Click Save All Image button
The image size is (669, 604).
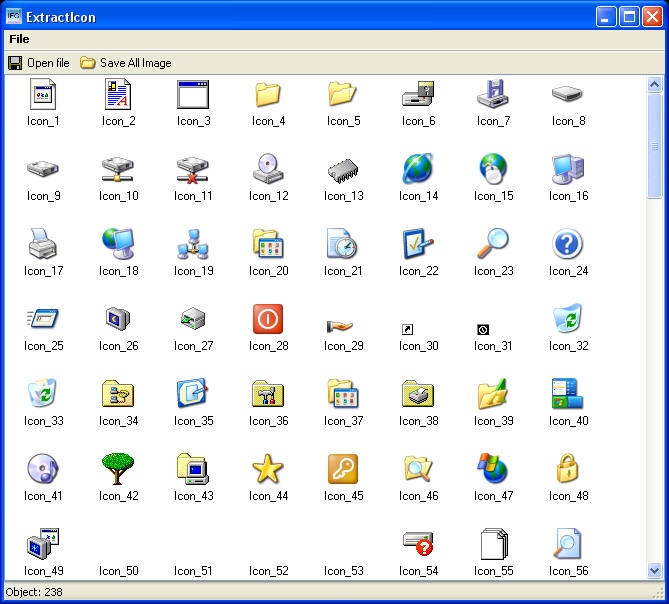pyautogui.click(x=126, y=63)
